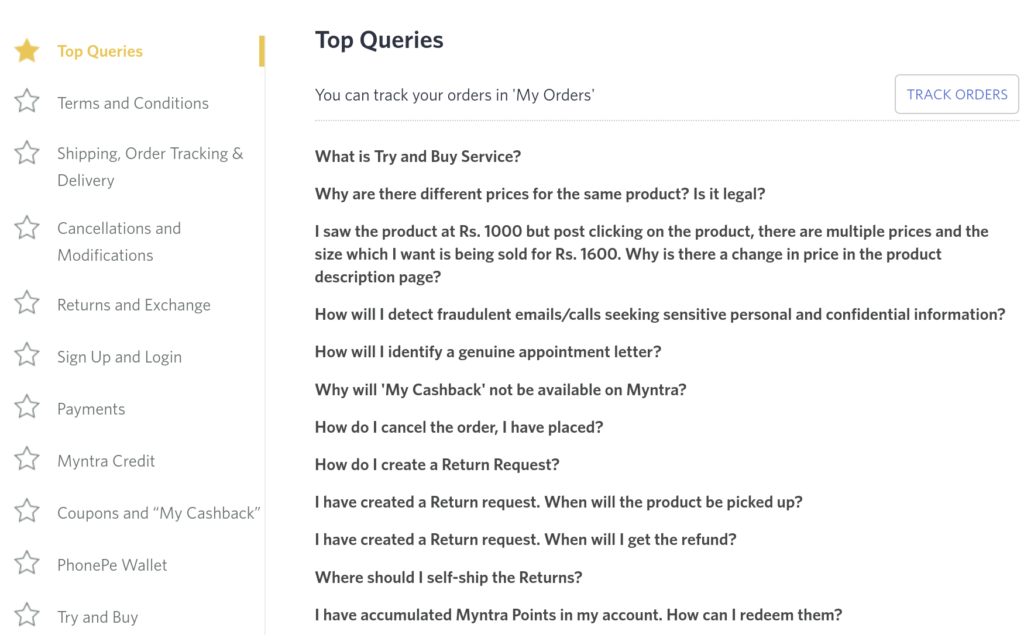The height and width of the screenshot is (635, 1024).
Task: Click the star icon next to Payments
Action: click(x=27, y=408)
